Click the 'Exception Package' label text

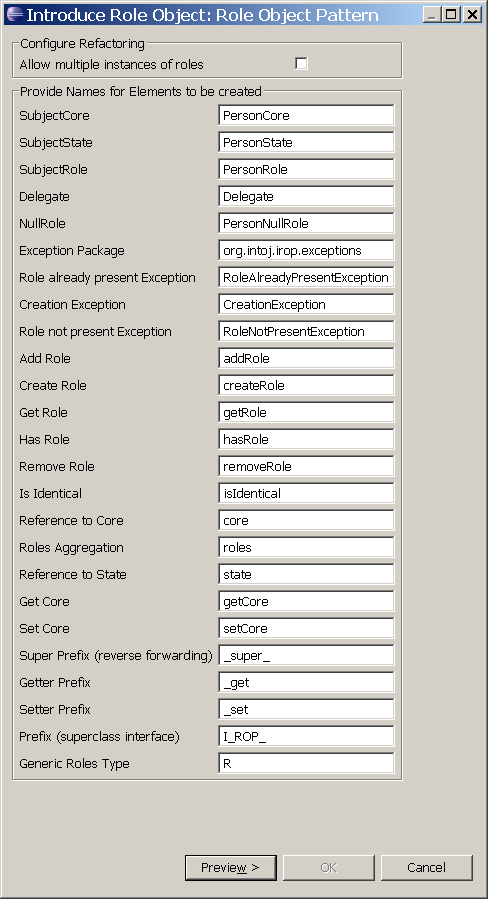pyautogui.click(x=72, y=251)
